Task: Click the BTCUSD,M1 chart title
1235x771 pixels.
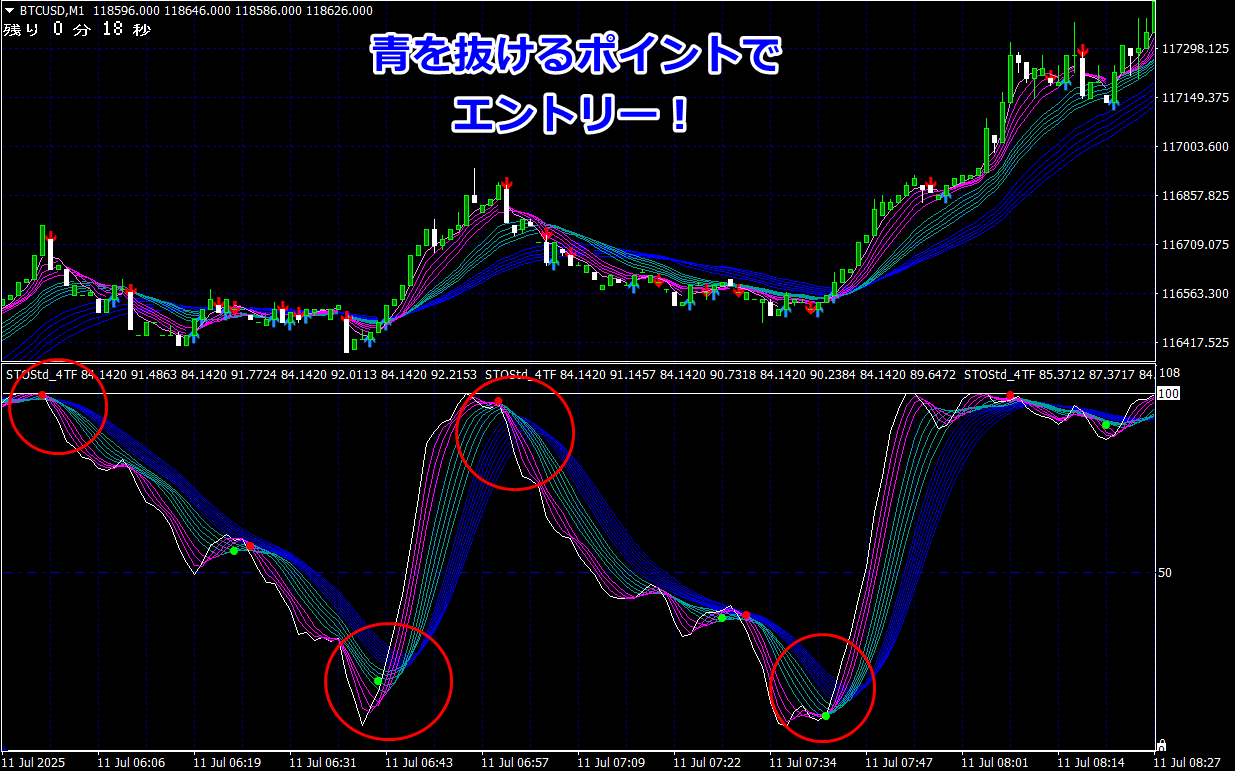Action: (x=50, y=11)
